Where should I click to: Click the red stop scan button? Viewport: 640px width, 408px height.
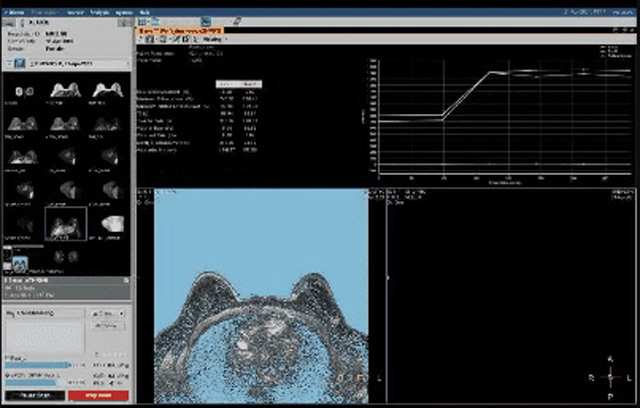tap(100, 396)
